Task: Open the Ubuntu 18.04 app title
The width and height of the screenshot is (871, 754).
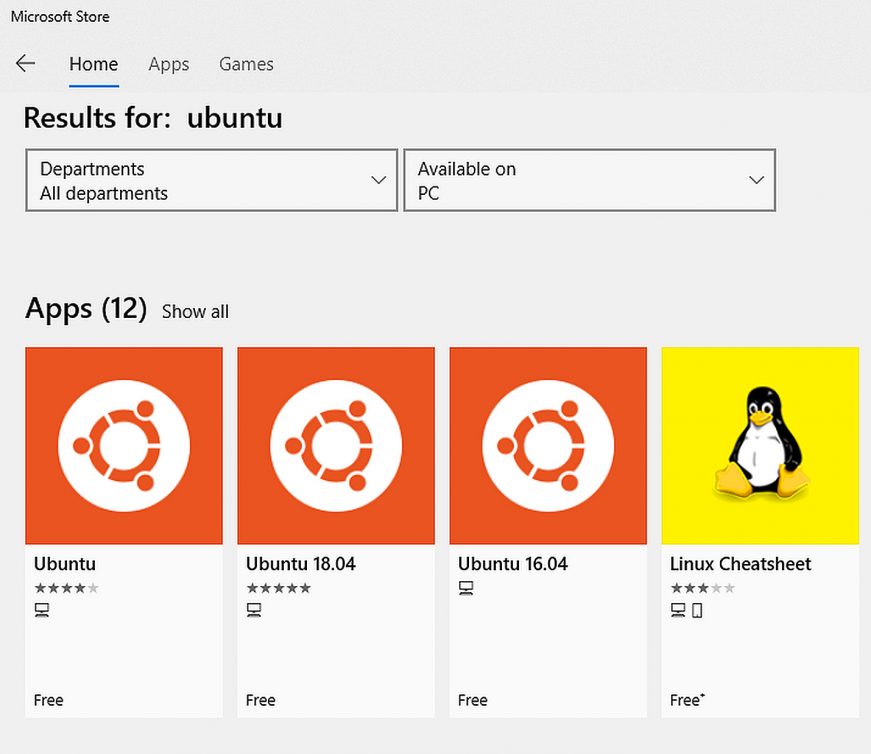Action: tap(301, 564)
